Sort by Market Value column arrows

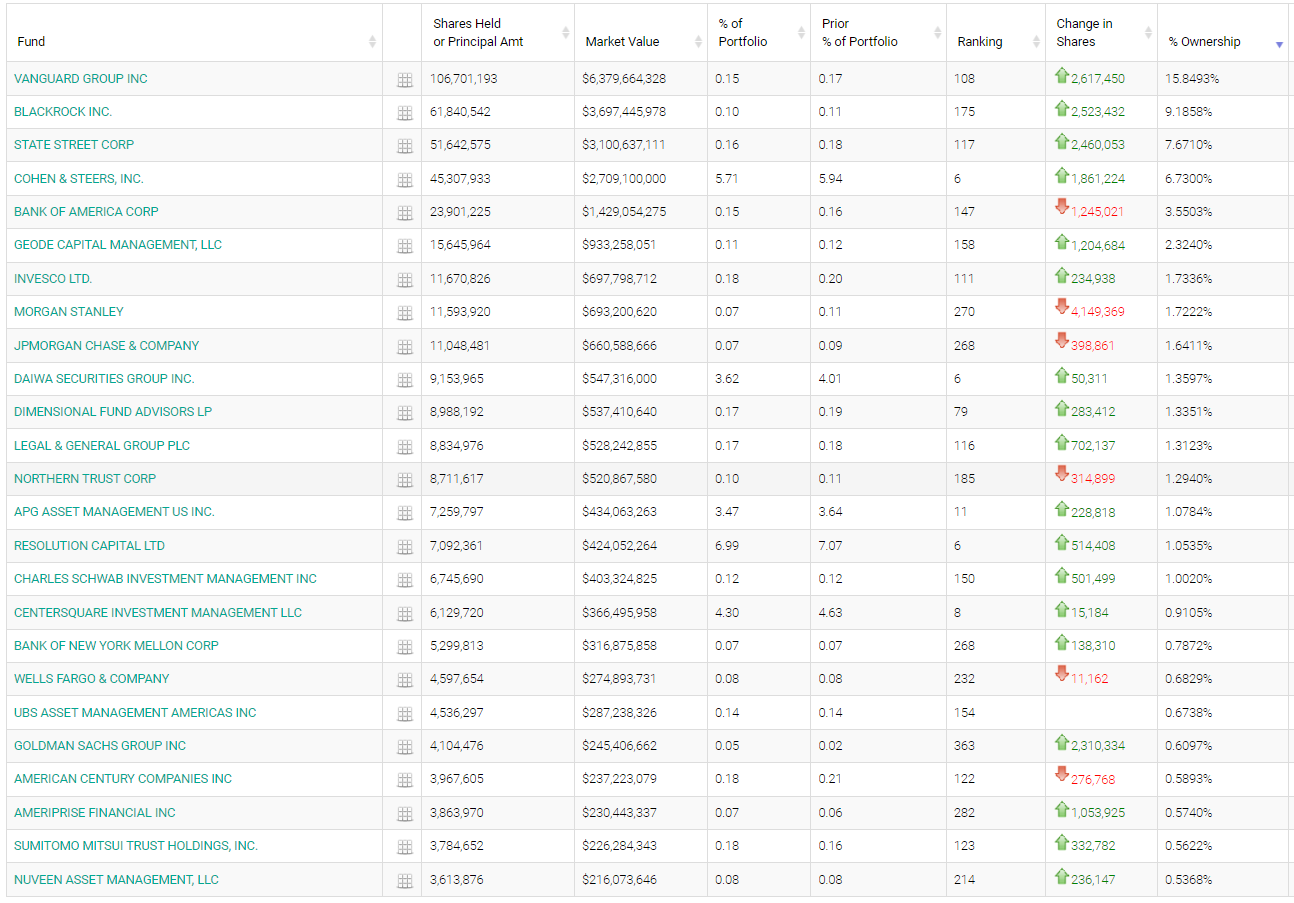pos(698,42)
